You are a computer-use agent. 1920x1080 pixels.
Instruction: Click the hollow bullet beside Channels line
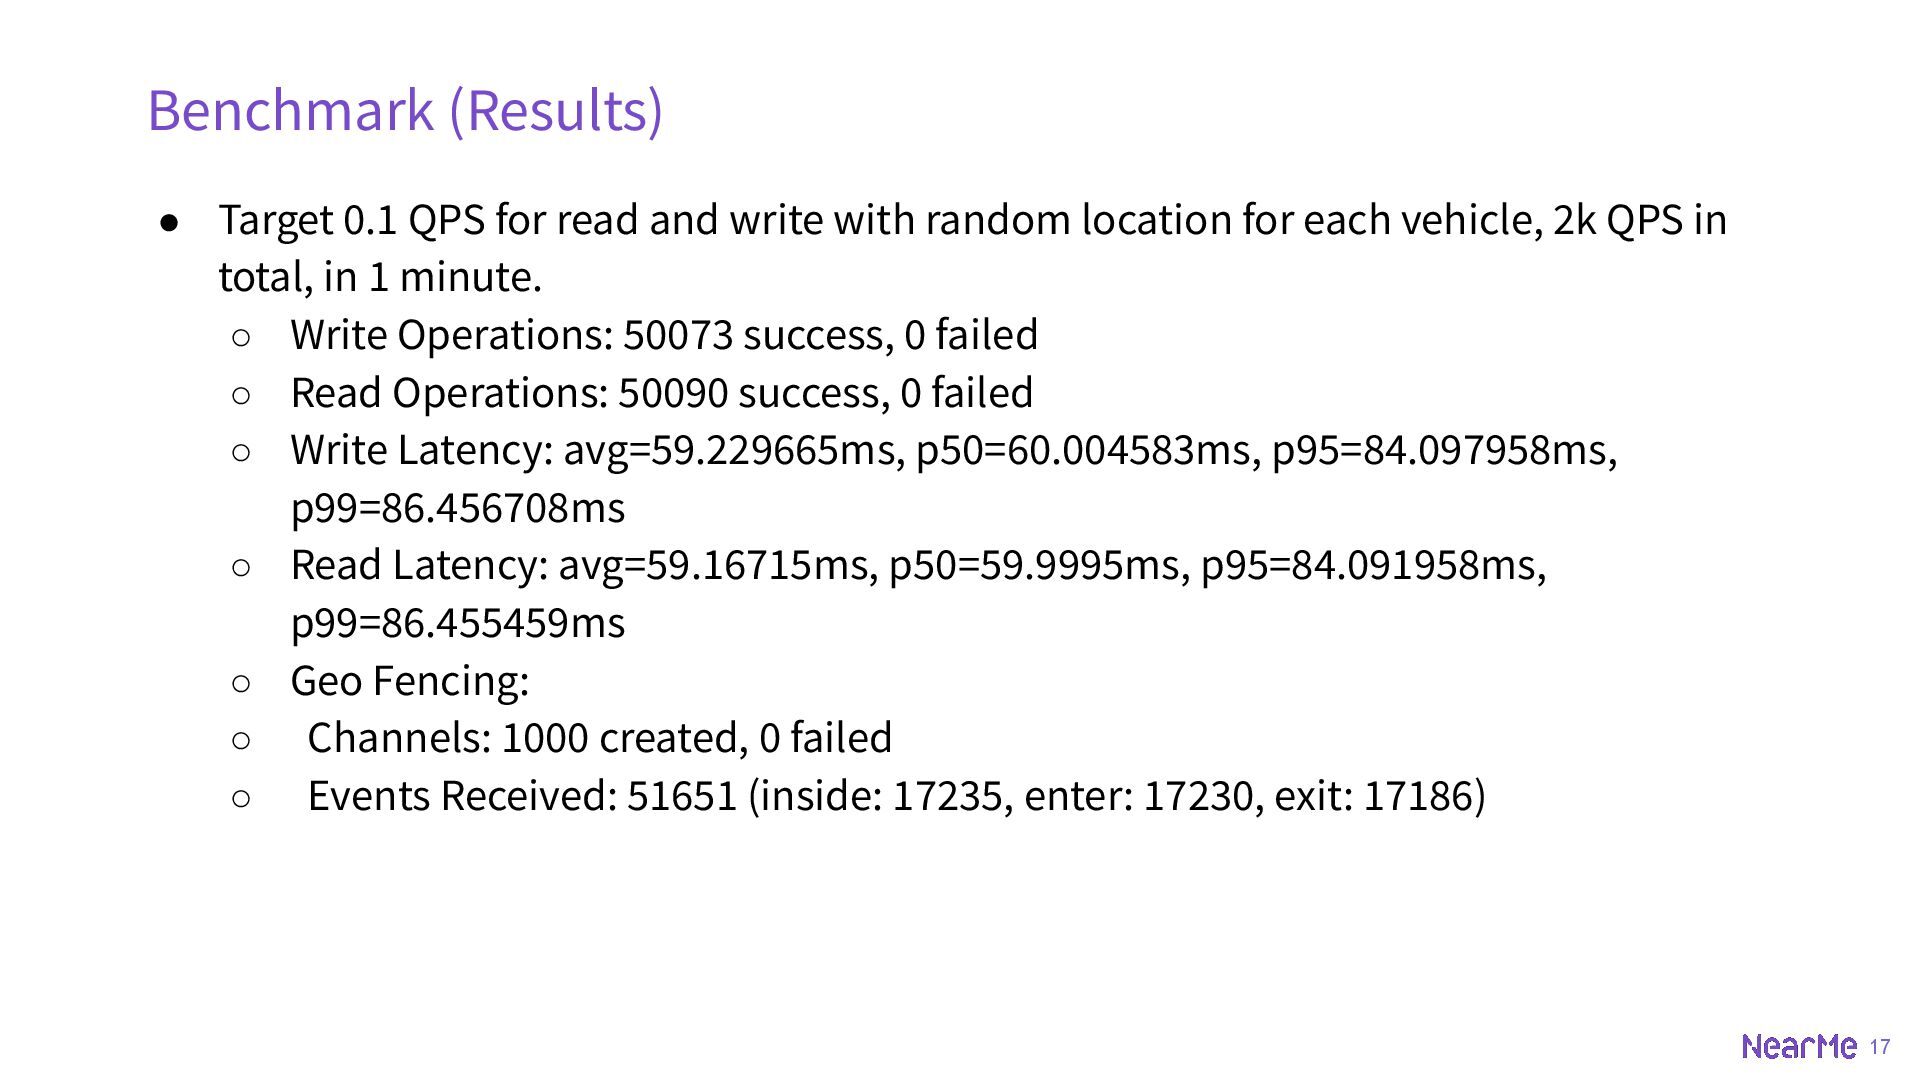click(x=241, y=740)
